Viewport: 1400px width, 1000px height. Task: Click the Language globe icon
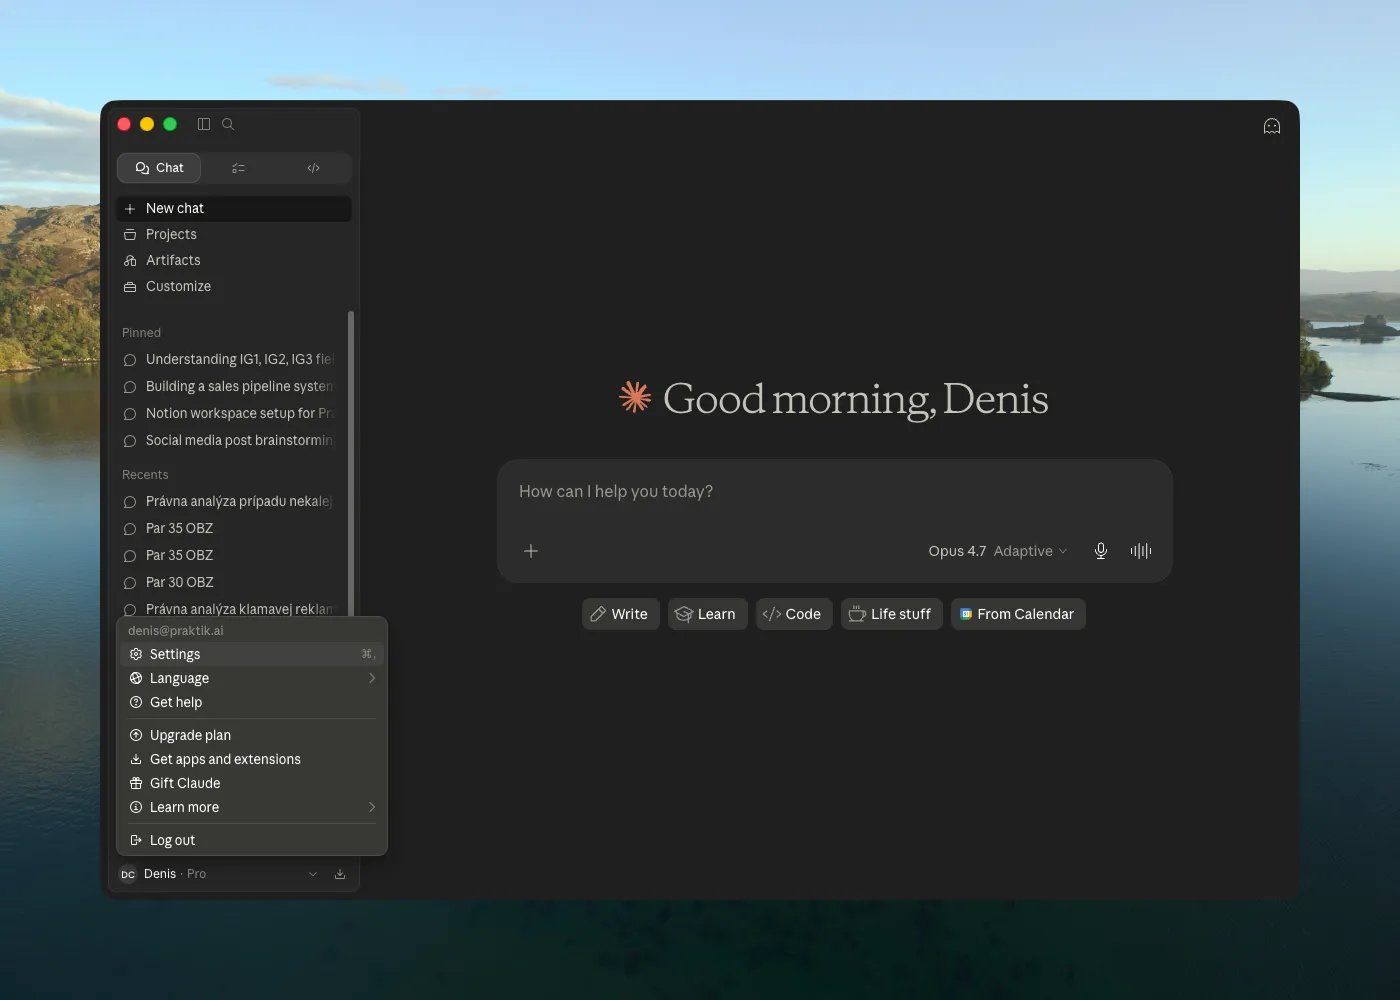click(136, 678)
